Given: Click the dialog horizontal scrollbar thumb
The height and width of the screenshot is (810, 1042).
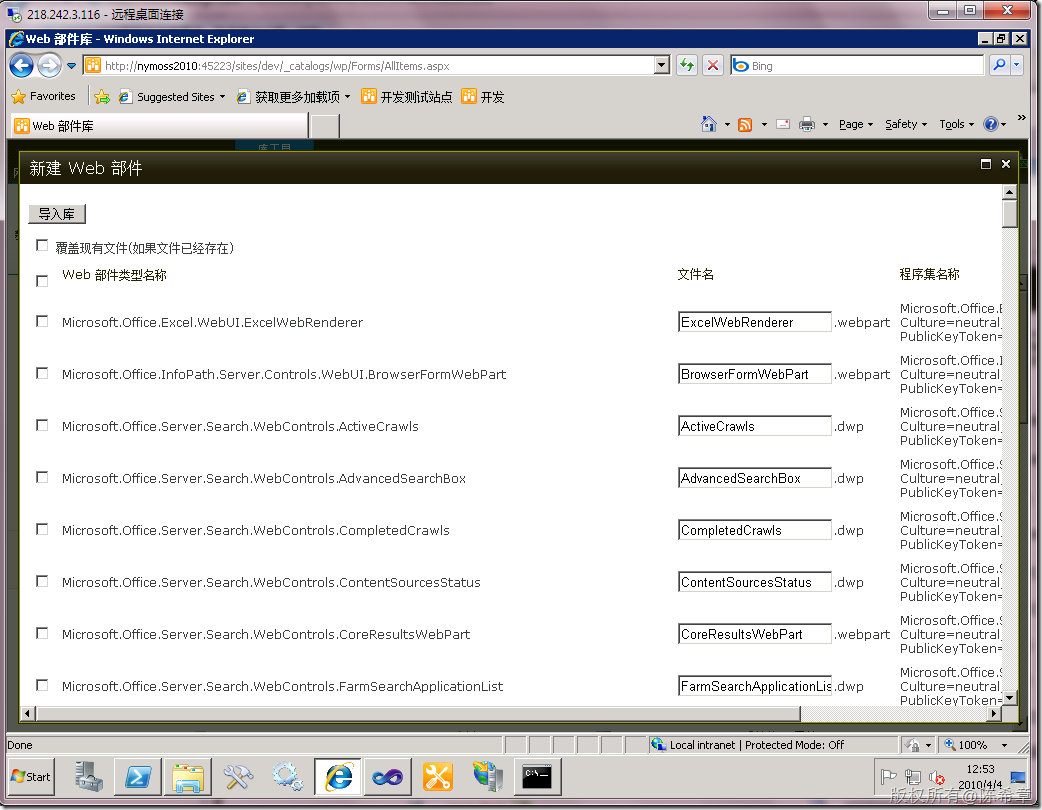Looking at the screenshot, I should 419,713.
